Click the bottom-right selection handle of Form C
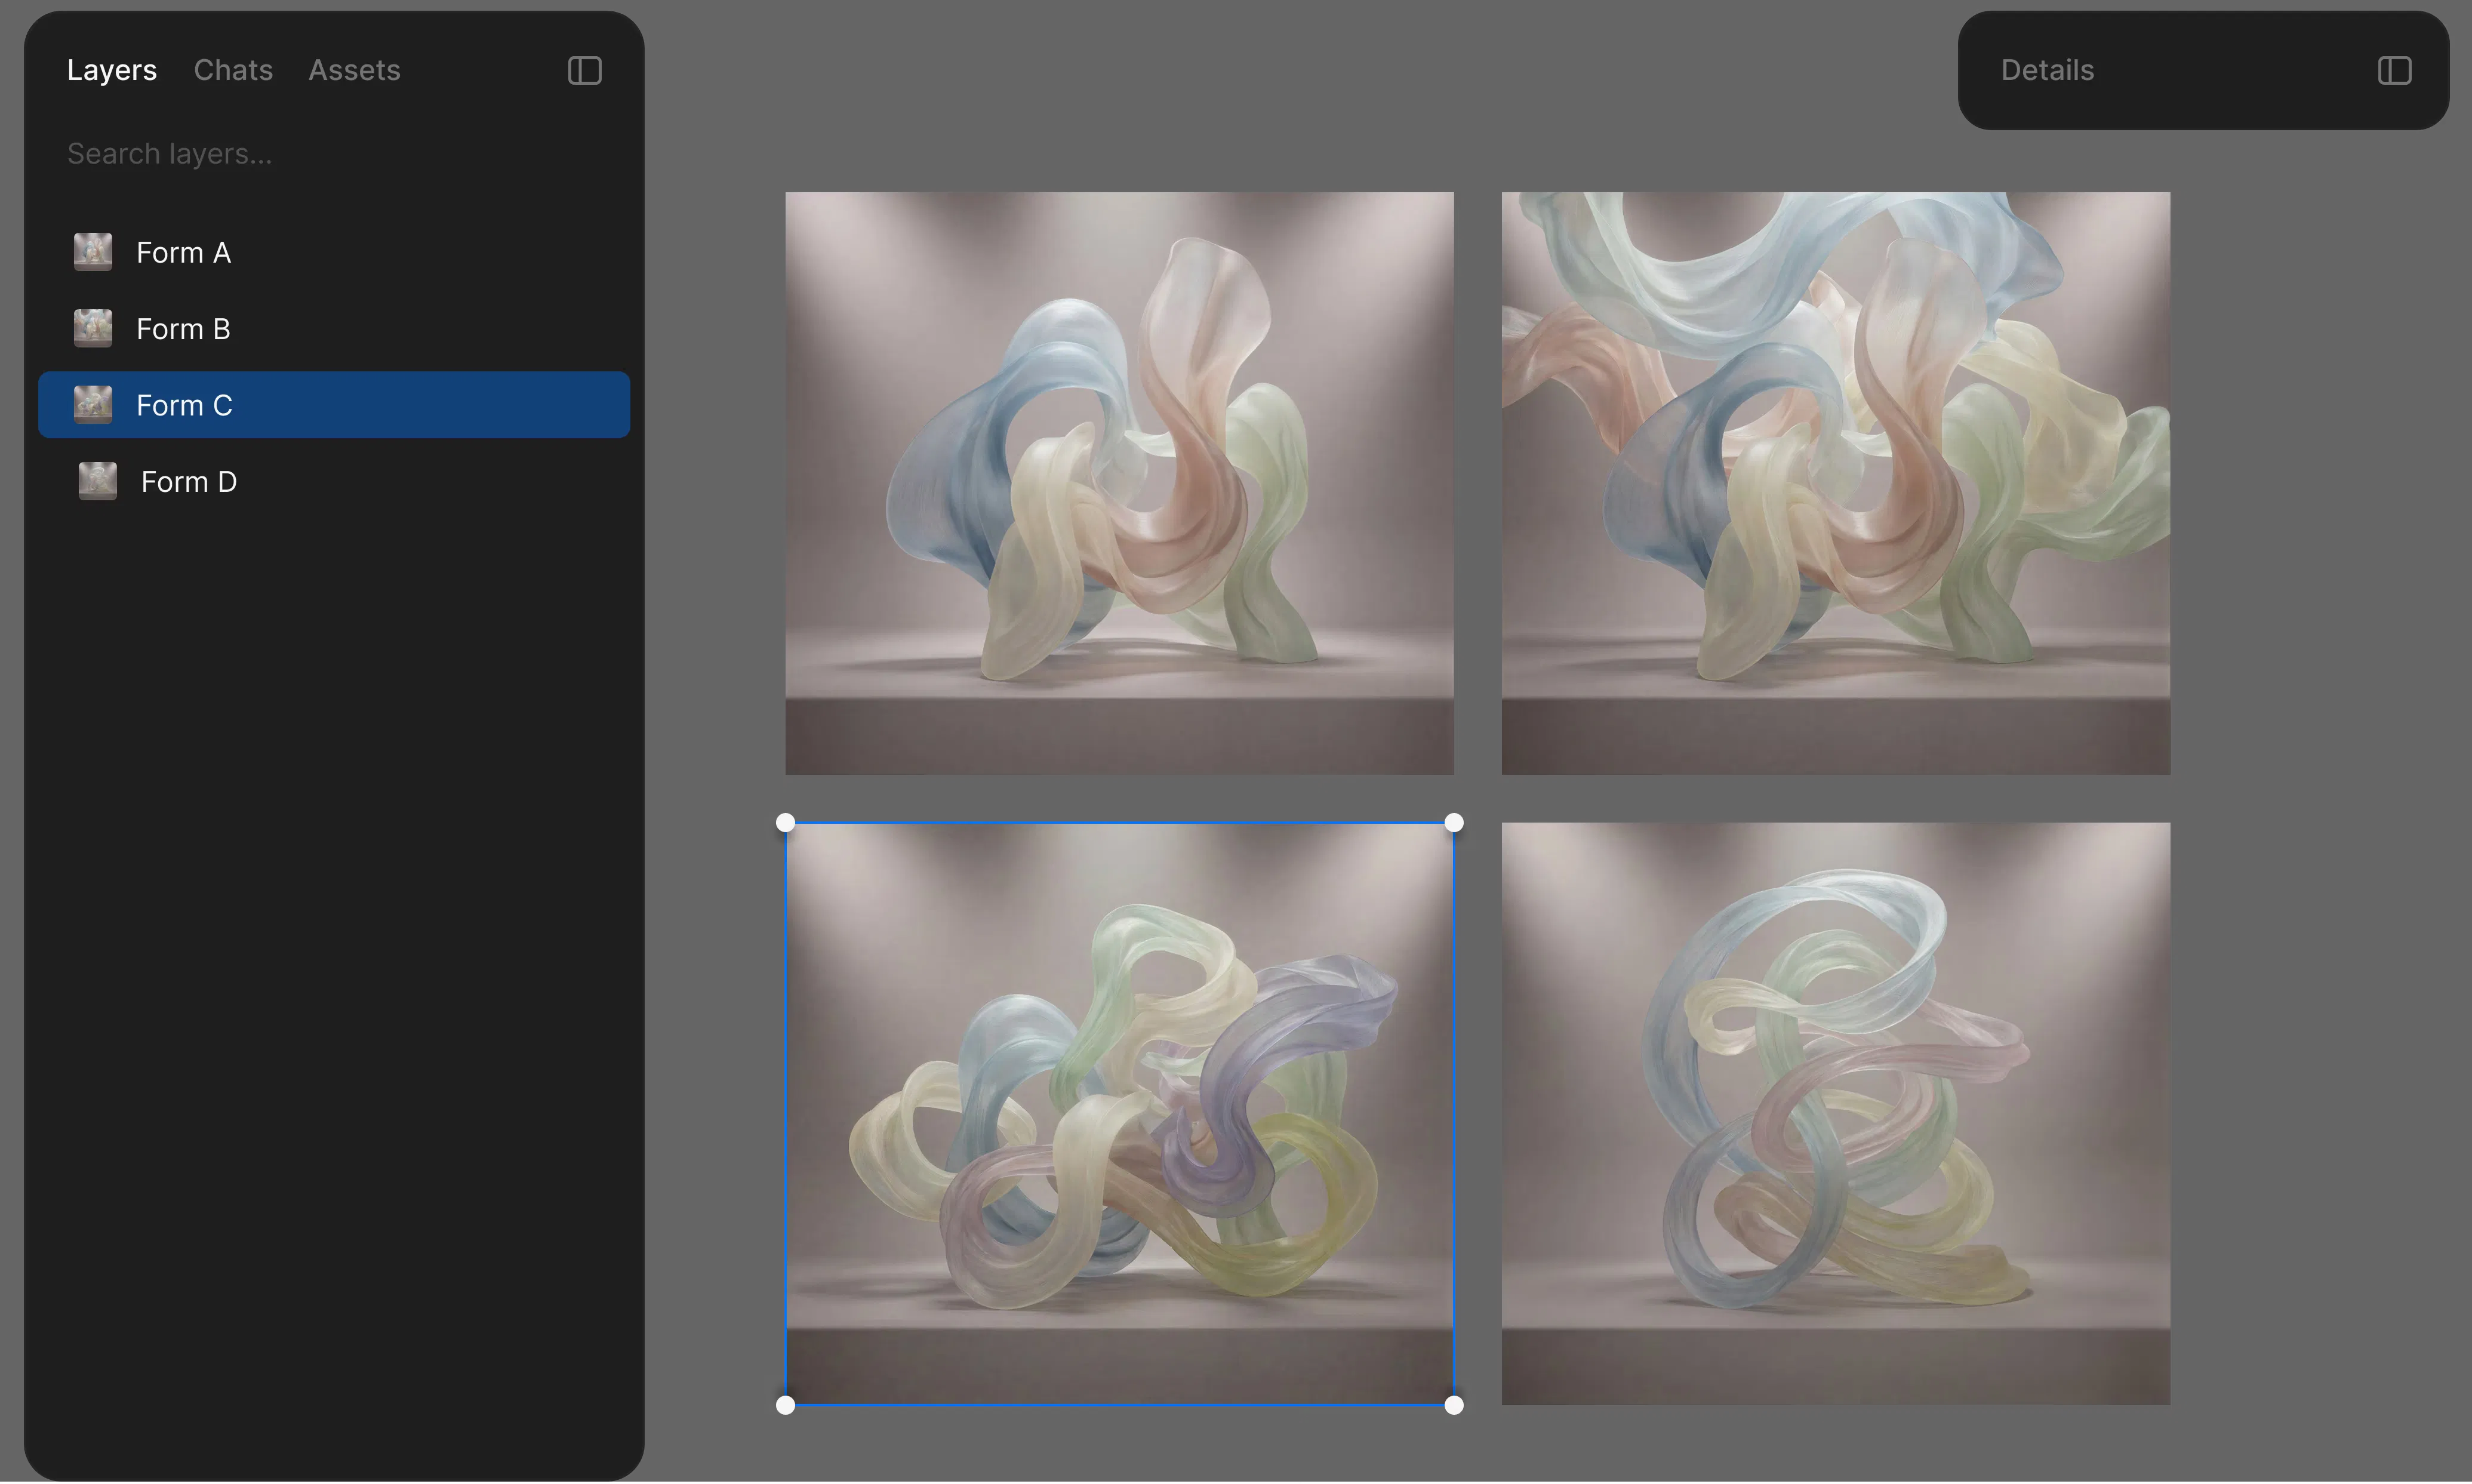Image resolution: width=2472 pixels, height=1484 pixels. 1454,1405
